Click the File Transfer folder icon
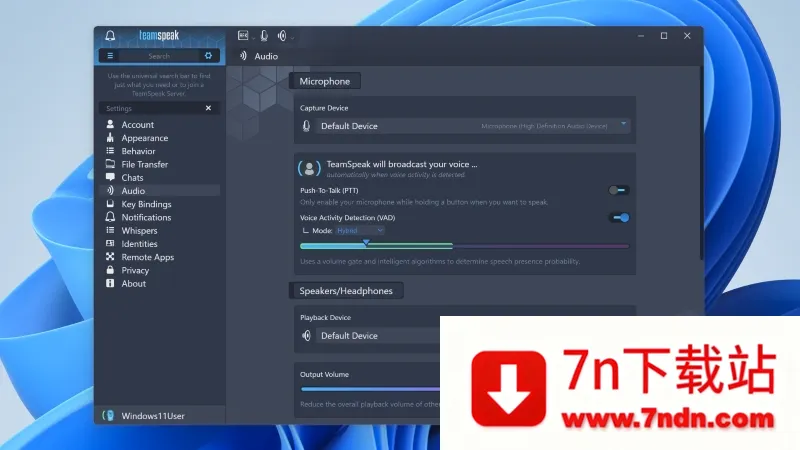Viewport: 800px width, 450px height. pyautogui.click(x=110, y=164)
